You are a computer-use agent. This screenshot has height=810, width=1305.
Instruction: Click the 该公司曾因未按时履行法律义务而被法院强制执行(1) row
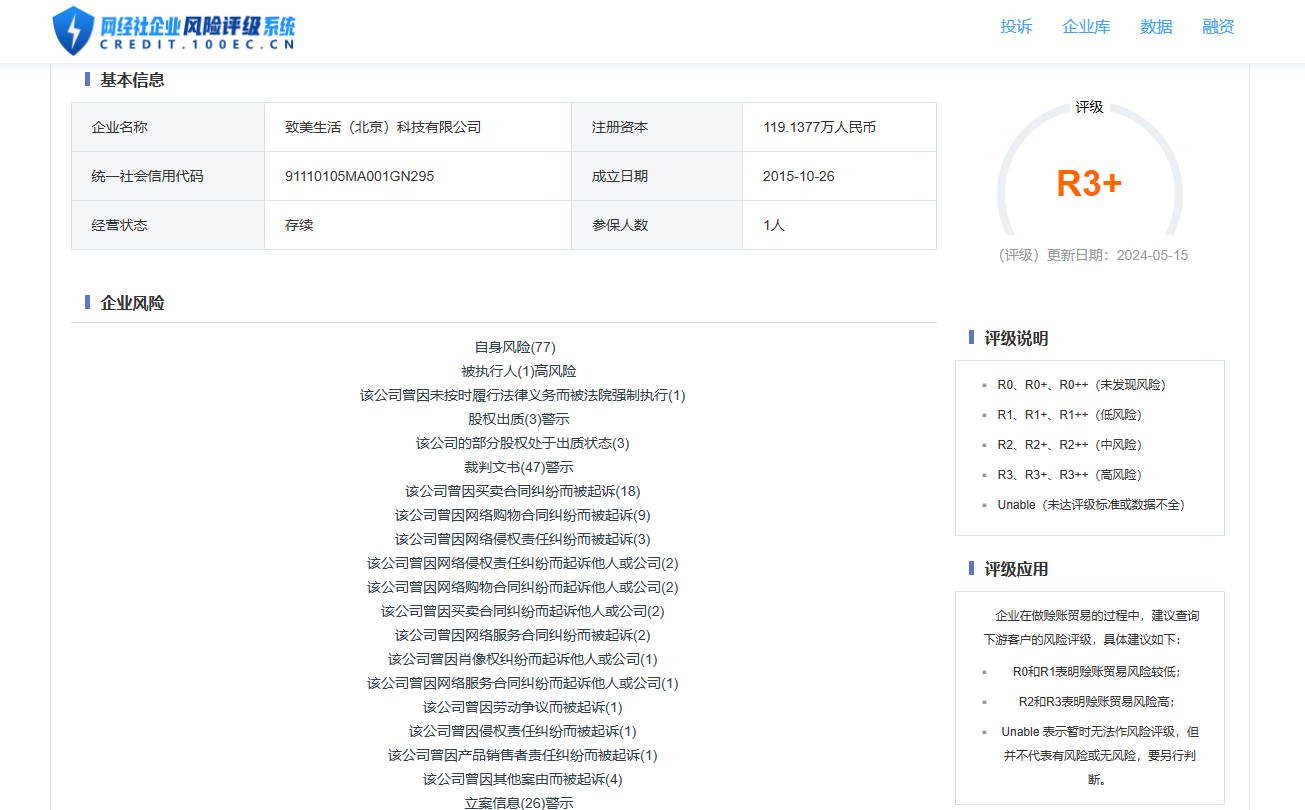[x=523, y=395]
